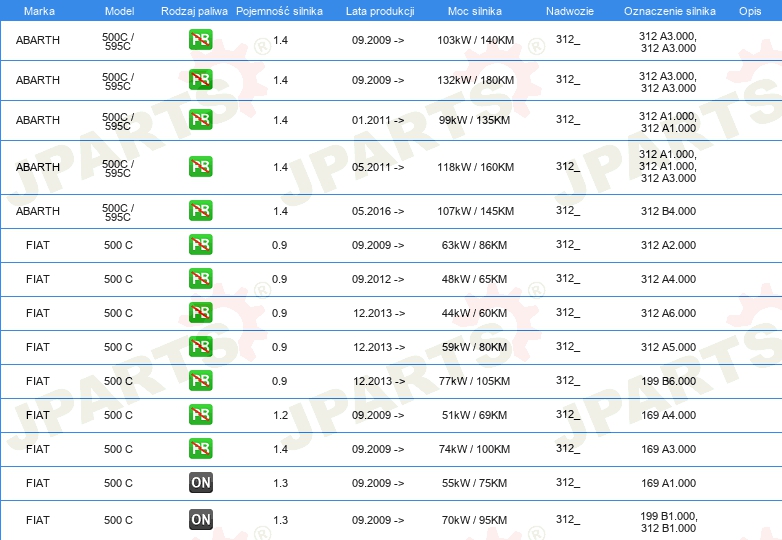Select the 74kW / 100KM cell
Screen dimensions: 782x540
(x=474, y=449)
